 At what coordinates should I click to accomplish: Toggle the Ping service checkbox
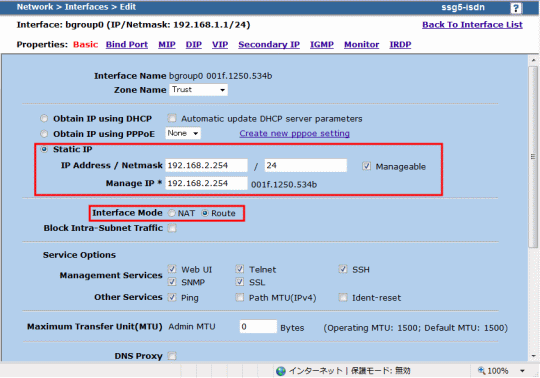click(172, 297)
